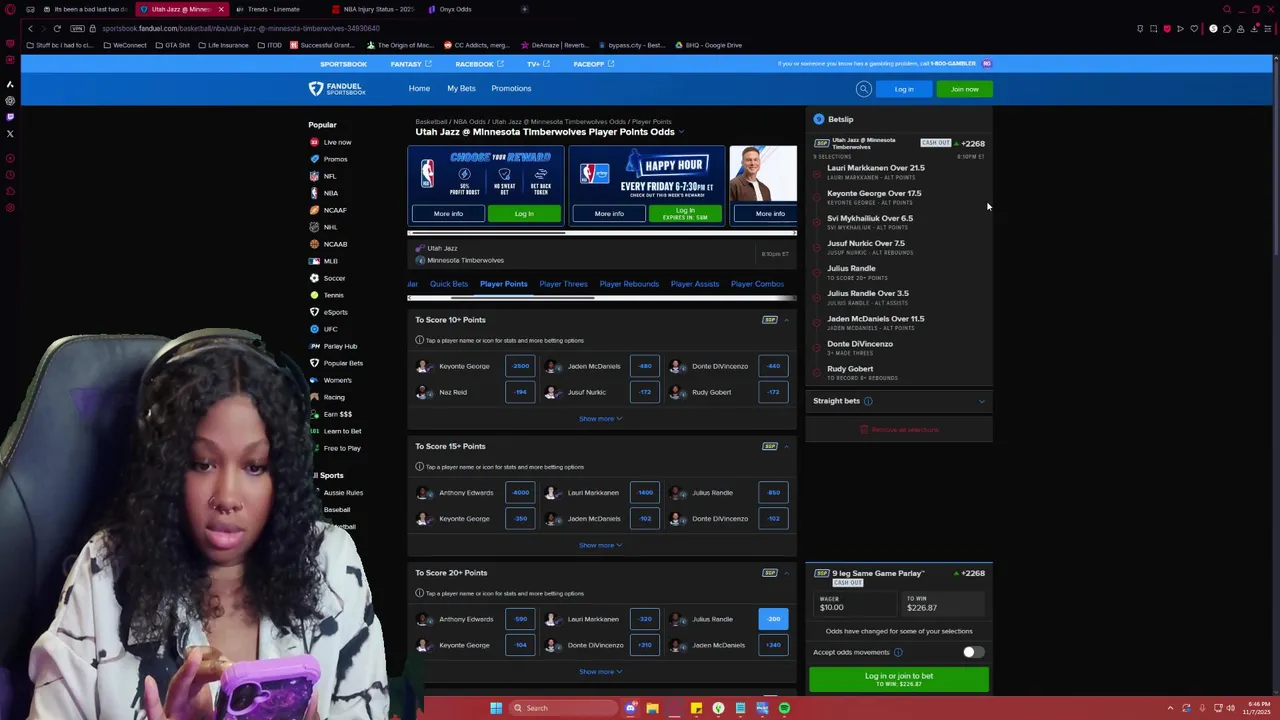This screenshot has height=720, width=1280.
Task: Select Jaden McDaniels 10+ points -480 odds
Action: click(645, 366)
